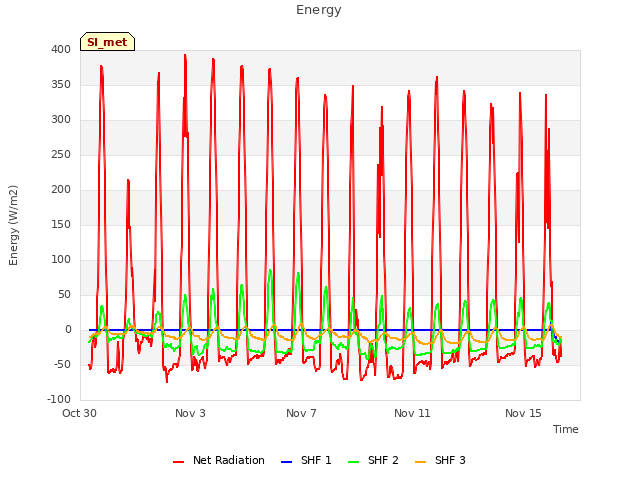Click the blue SHF 1 legend swatch
The width and height of the screenshot is (640, 480).
(287, 462)
